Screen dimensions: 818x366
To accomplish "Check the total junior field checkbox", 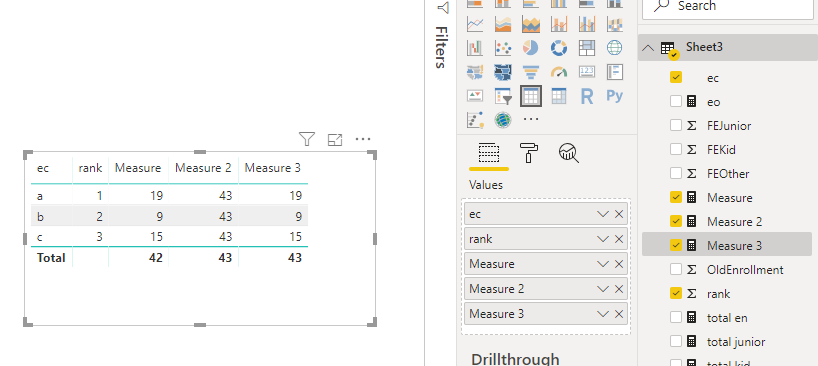I will (676, 341).
